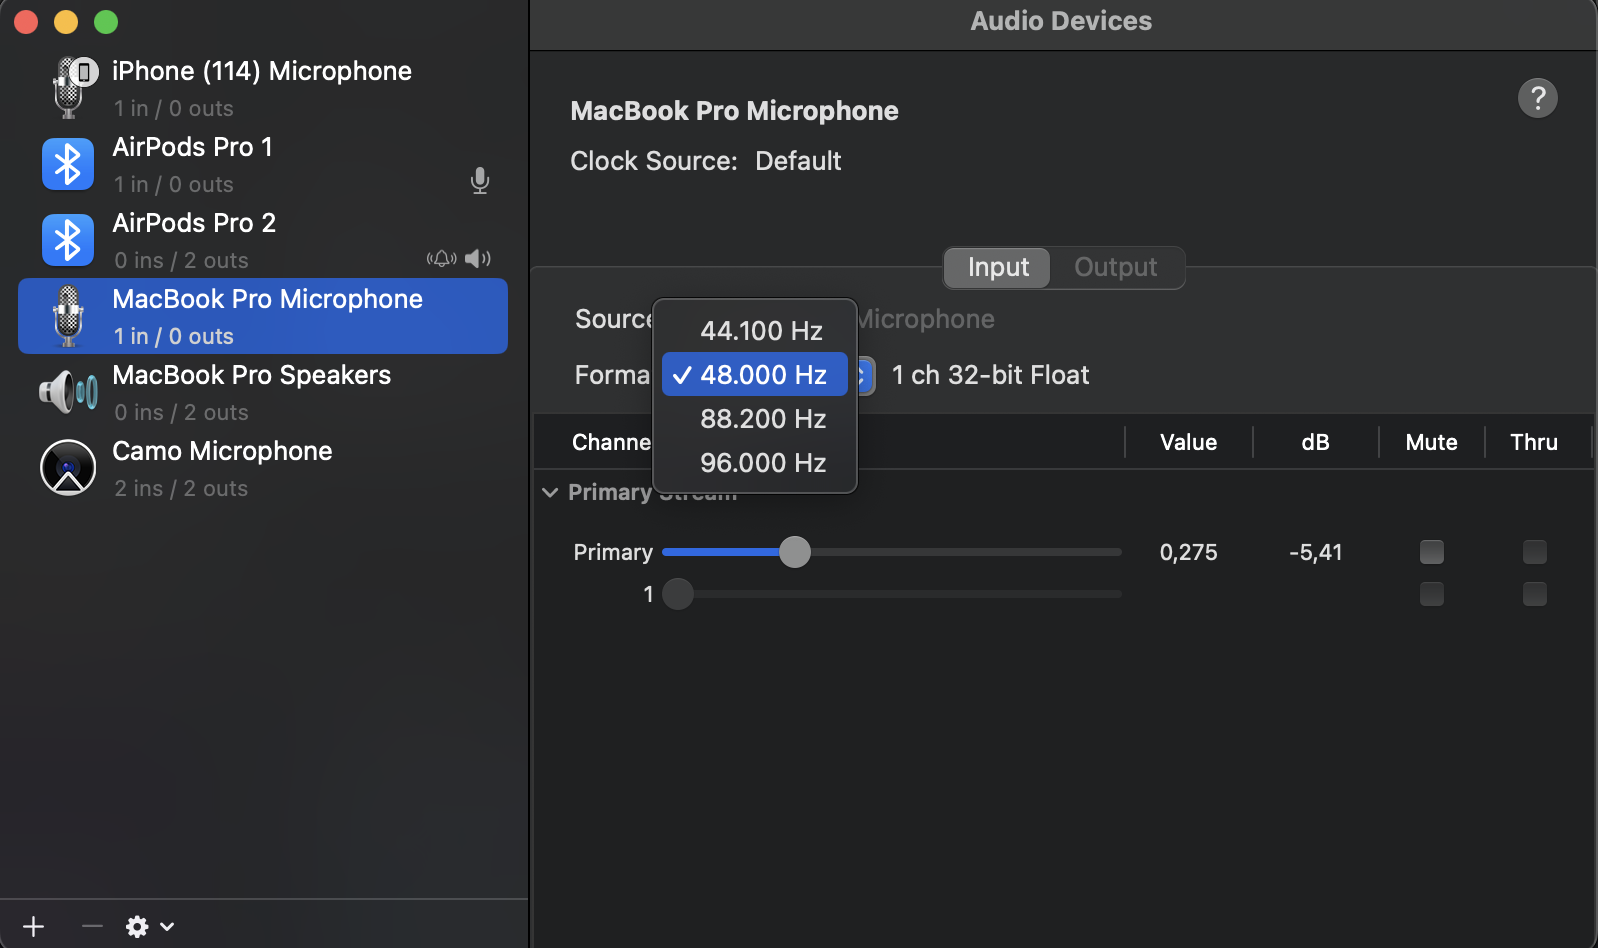The image size is (1598, 948).
Task: Click the default output speaker icon on AirPods Pro 2
Action: pos(478,259)
